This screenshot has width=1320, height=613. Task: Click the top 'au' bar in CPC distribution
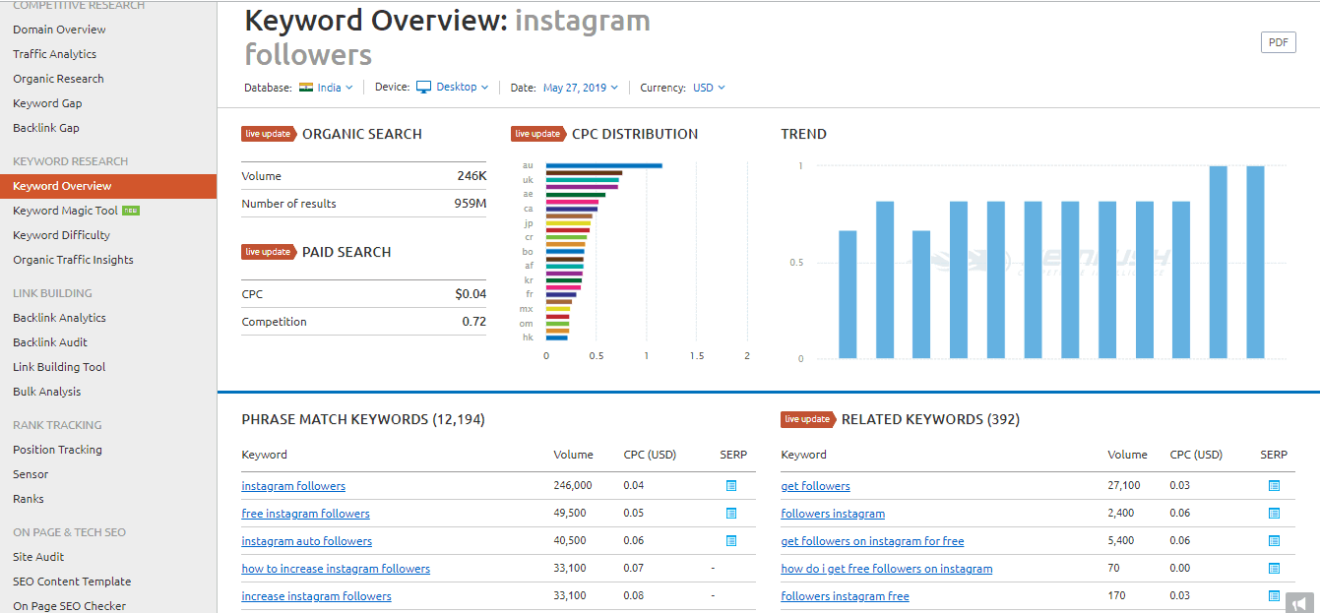[x=604, y=165]
